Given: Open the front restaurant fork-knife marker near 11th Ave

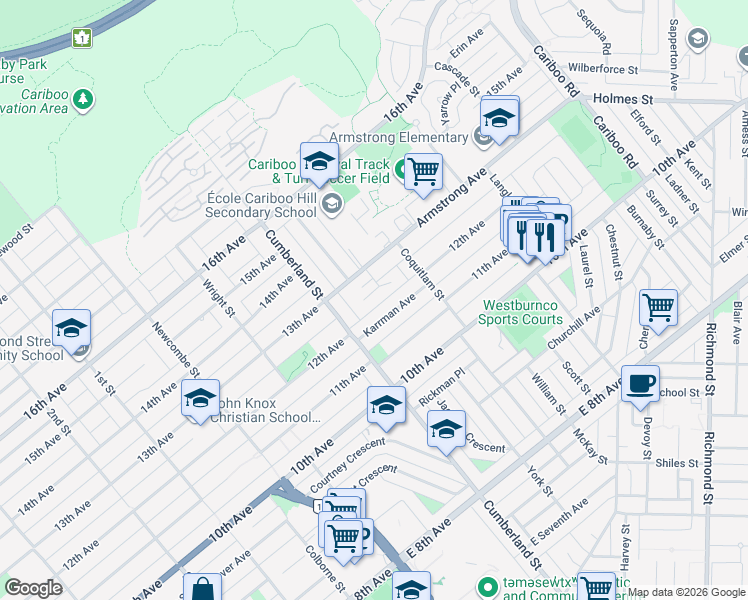Looking at the screenshot, I should [545, 241].
